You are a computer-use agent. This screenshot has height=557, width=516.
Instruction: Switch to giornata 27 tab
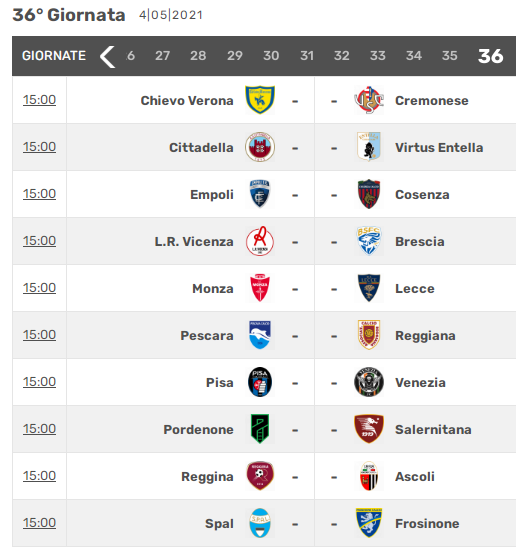[x=162, y=56]
